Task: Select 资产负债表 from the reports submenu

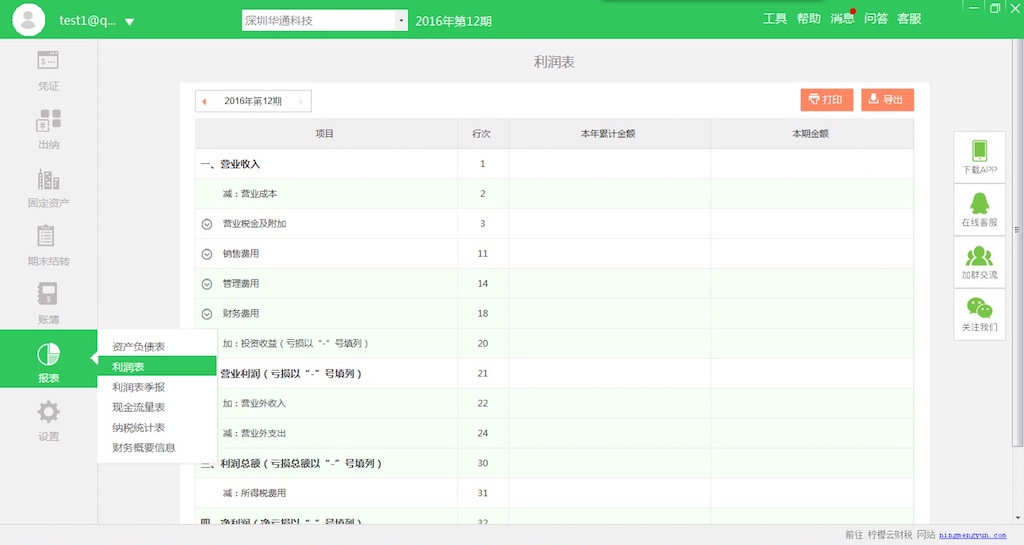Action: tap(139, 347)
